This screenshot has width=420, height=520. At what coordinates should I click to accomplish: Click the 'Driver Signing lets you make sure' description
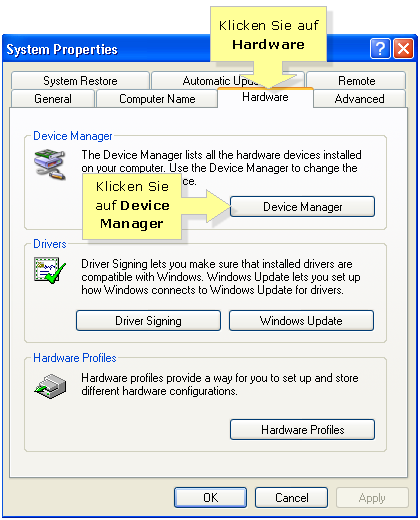221,277
